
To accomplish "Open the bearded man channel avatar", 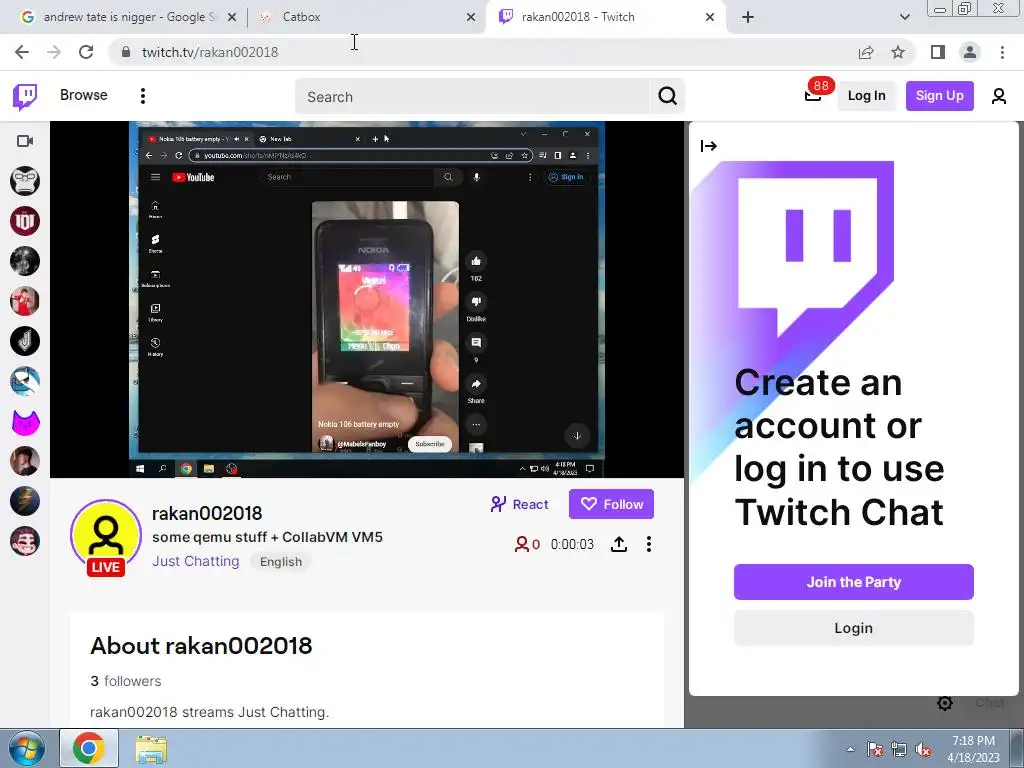I will point(25,461).
